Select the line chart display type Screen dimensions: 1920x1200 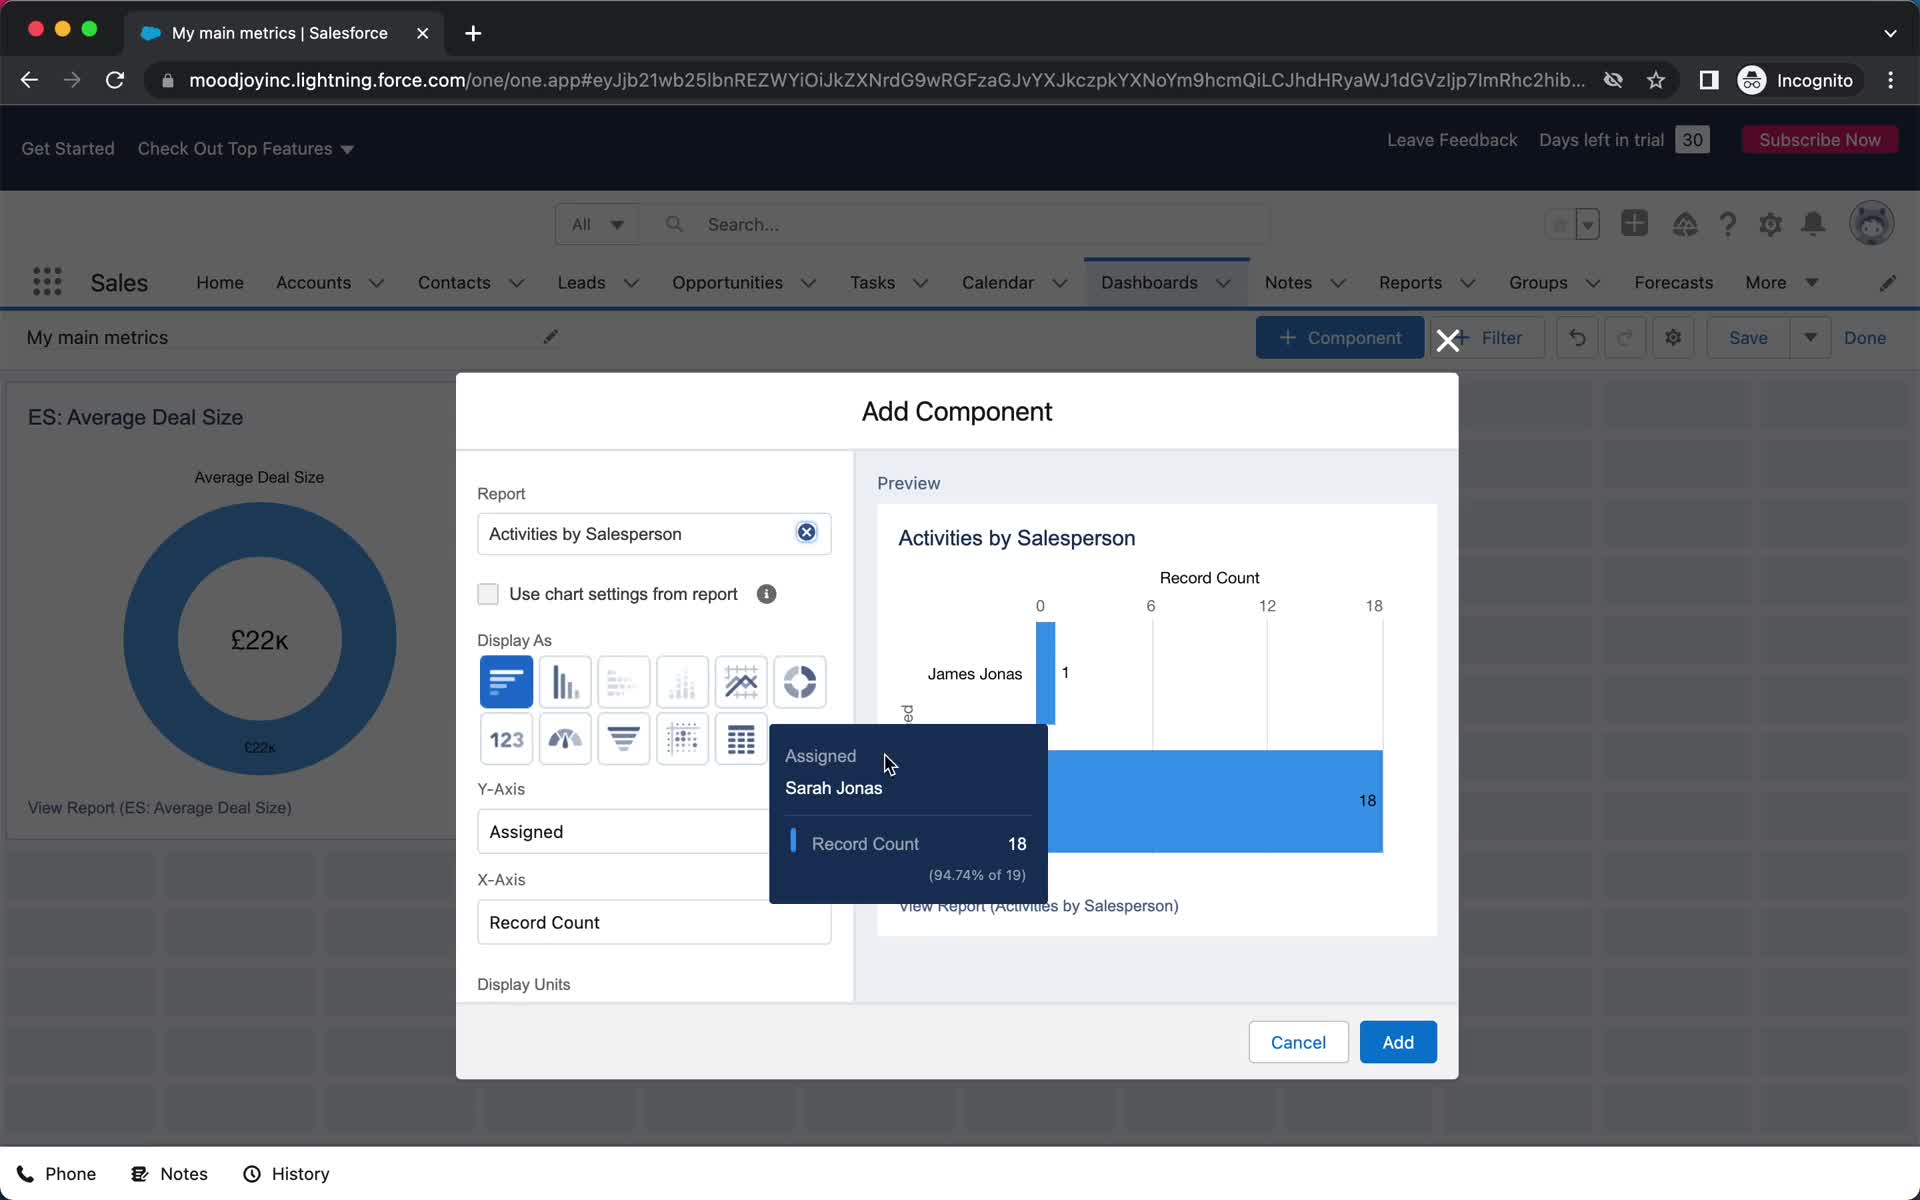741,680
